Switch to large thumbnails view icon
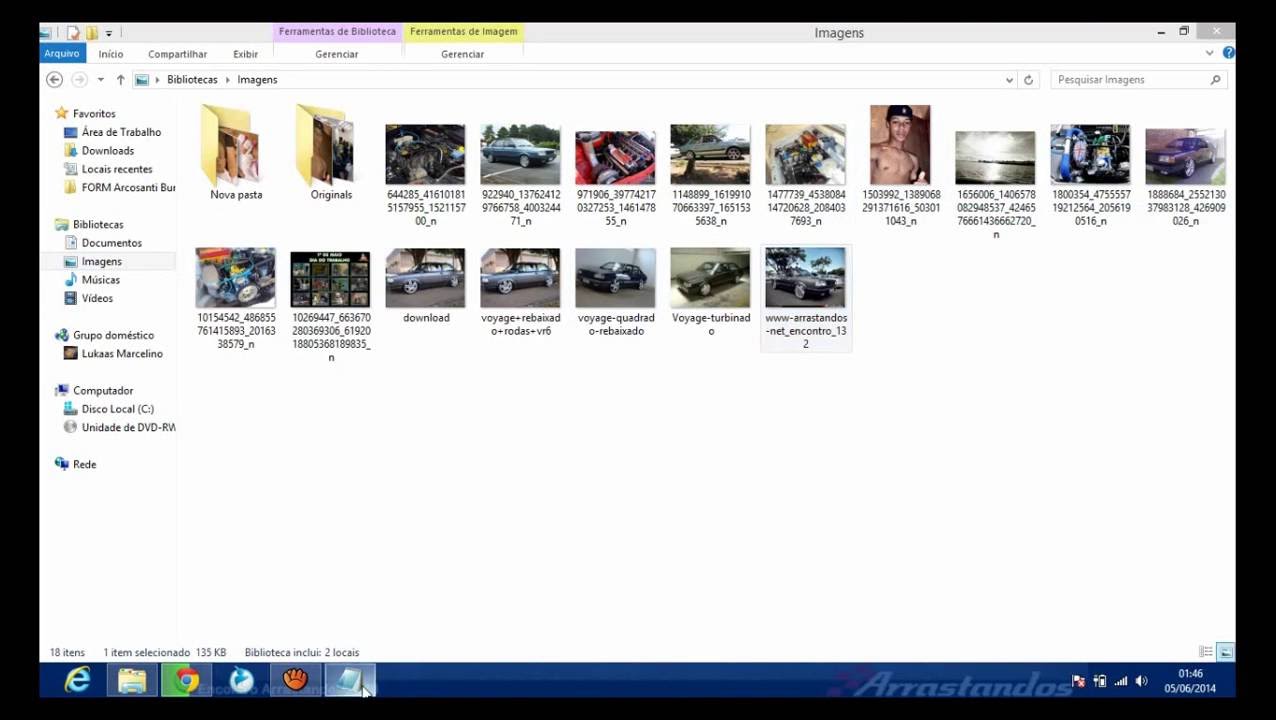 1225,652
